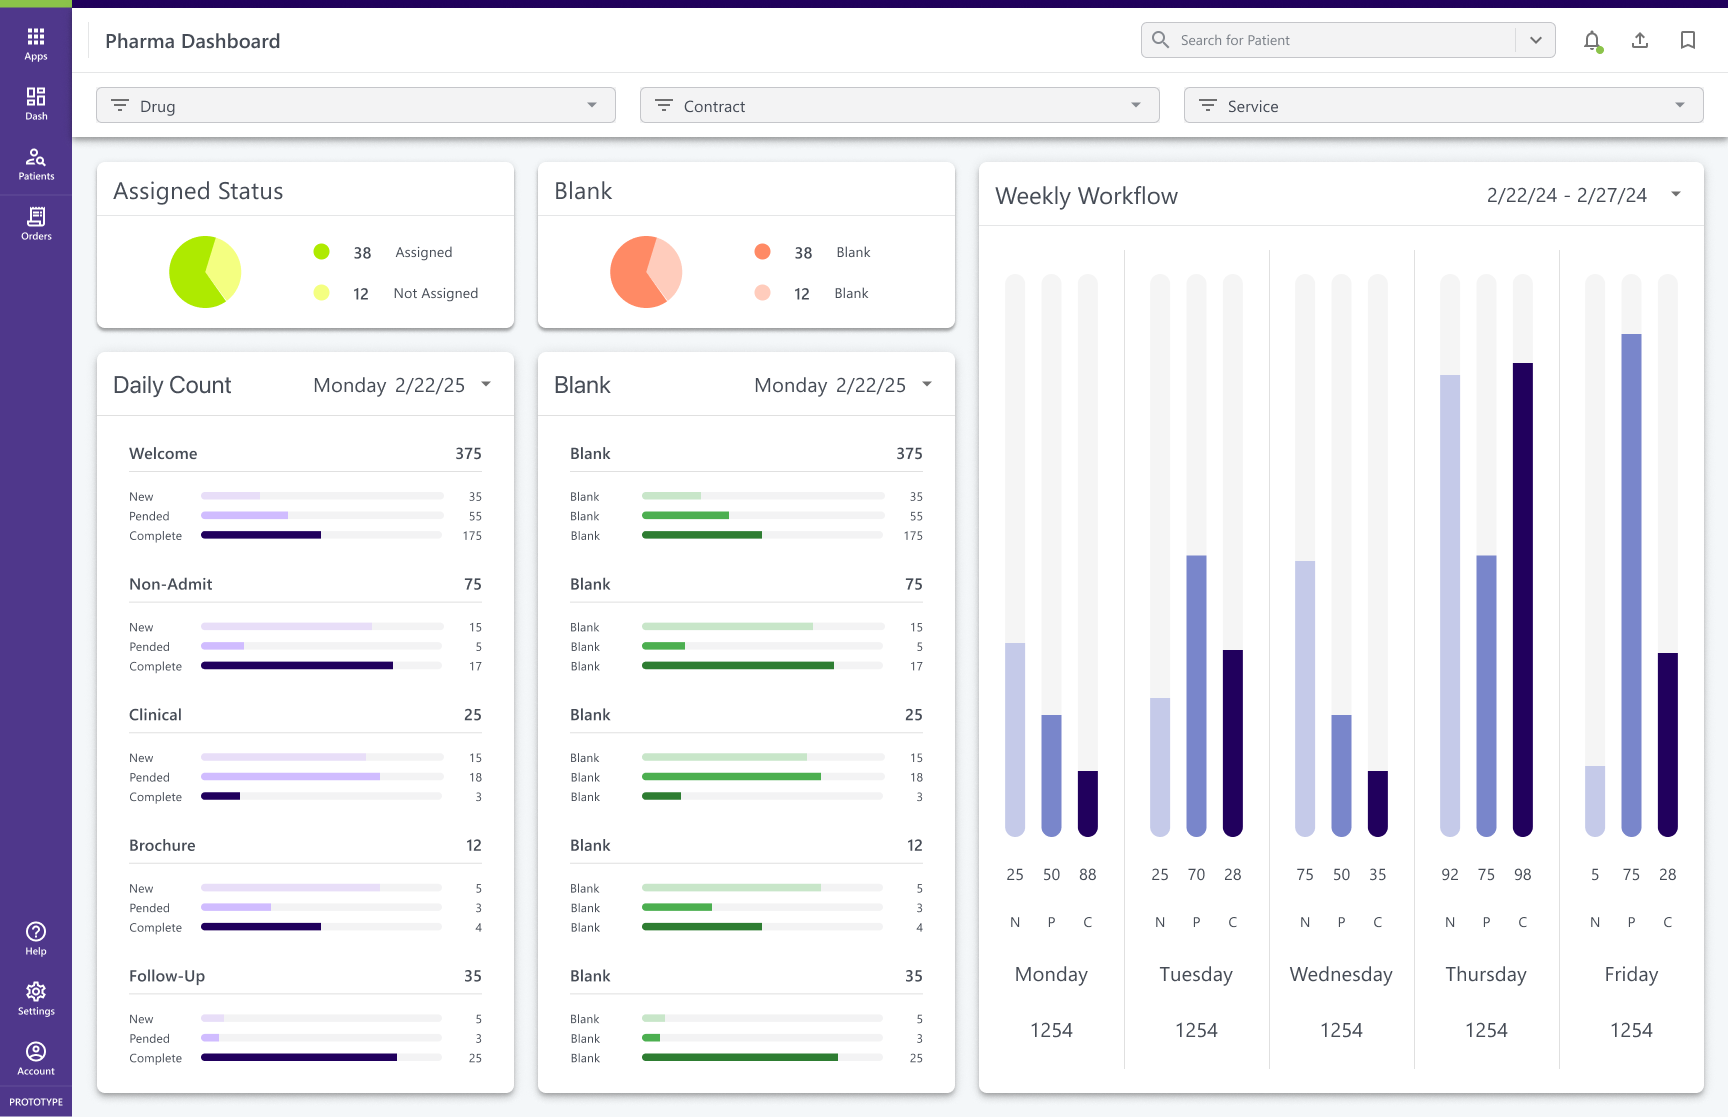The height and width of the screenshot is (1117, 1728).
Task: Click the green Assigned legend dot
Action: (321, 252)
